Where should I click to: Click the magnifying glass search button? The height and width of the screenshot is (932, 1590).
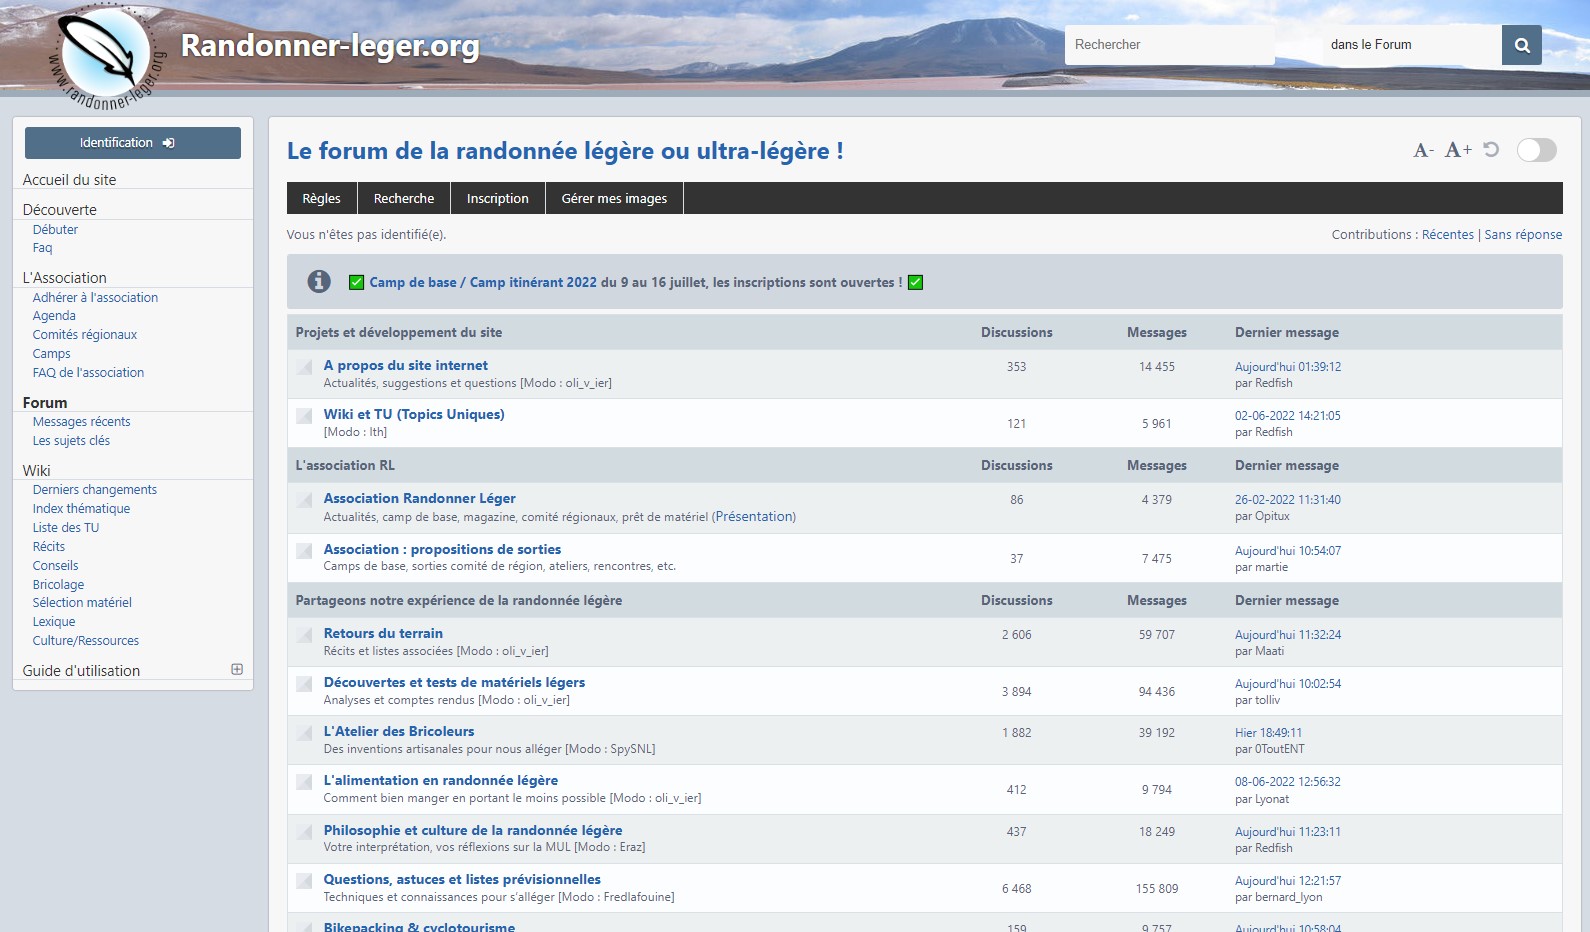1521,45
